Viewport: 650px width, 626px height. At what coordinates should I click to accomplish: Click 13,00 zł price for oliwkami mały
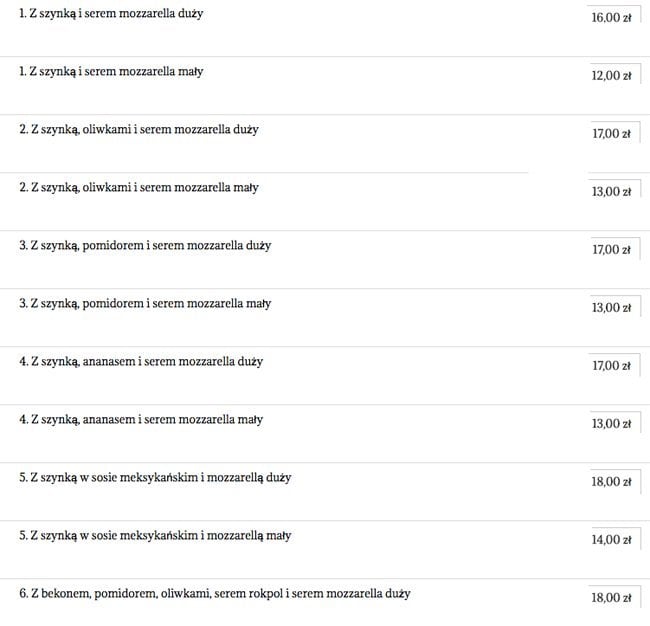point(614,192)
